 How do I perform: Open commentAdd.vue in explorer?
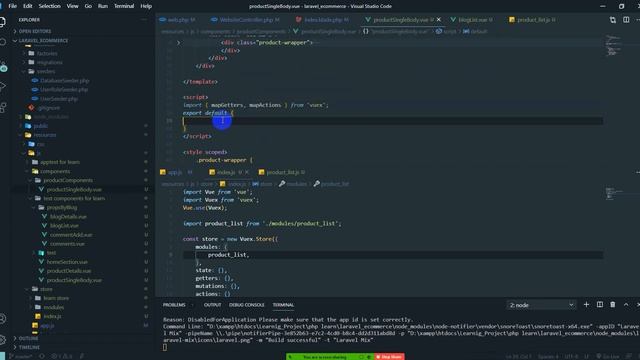tap(71, 235)
